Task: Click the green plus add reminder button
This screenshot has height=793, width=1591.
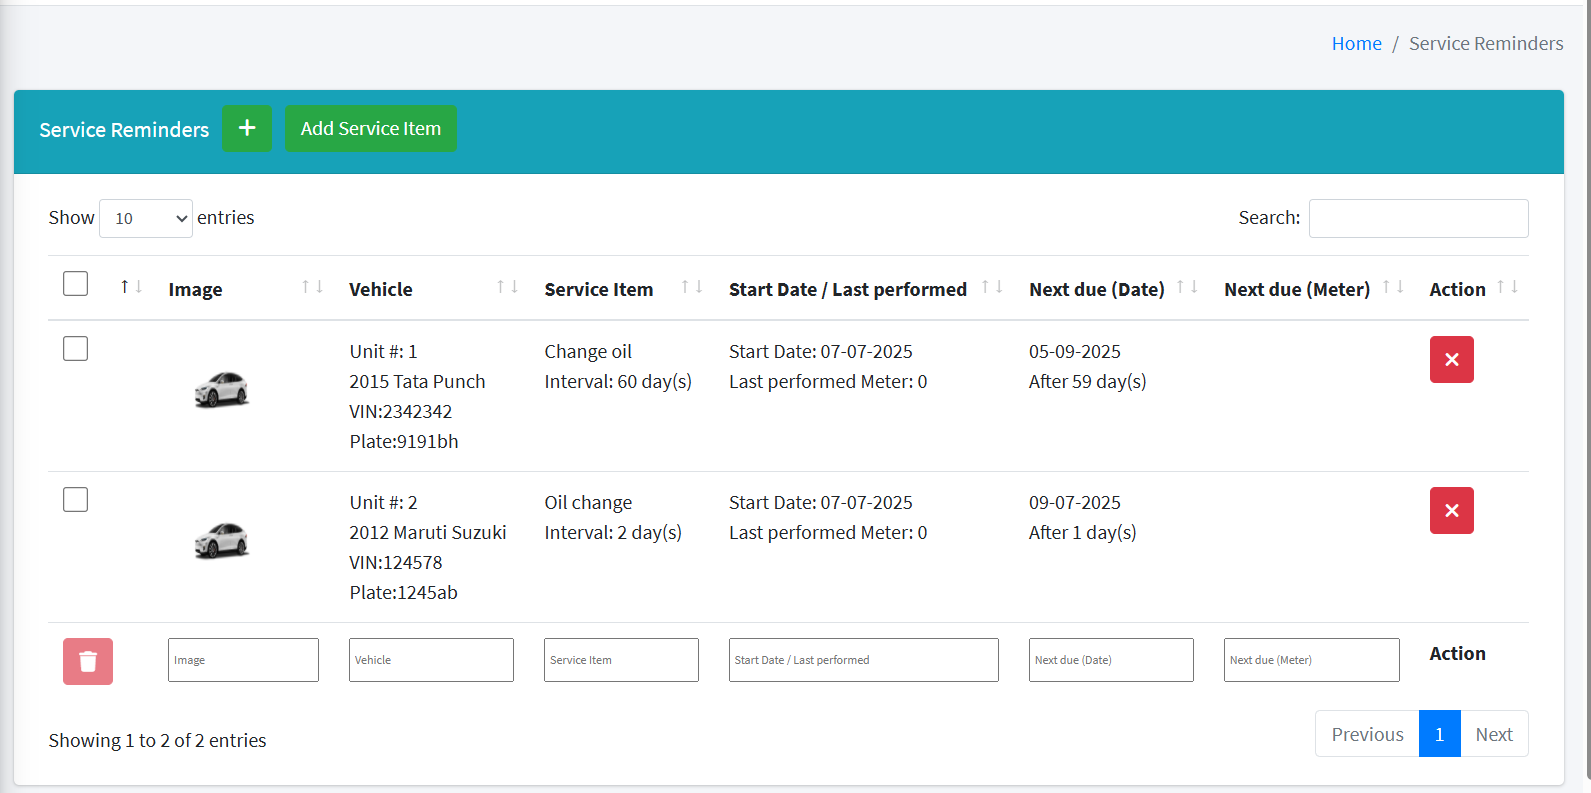Action: pyautogui.click(x=246, y=129)
